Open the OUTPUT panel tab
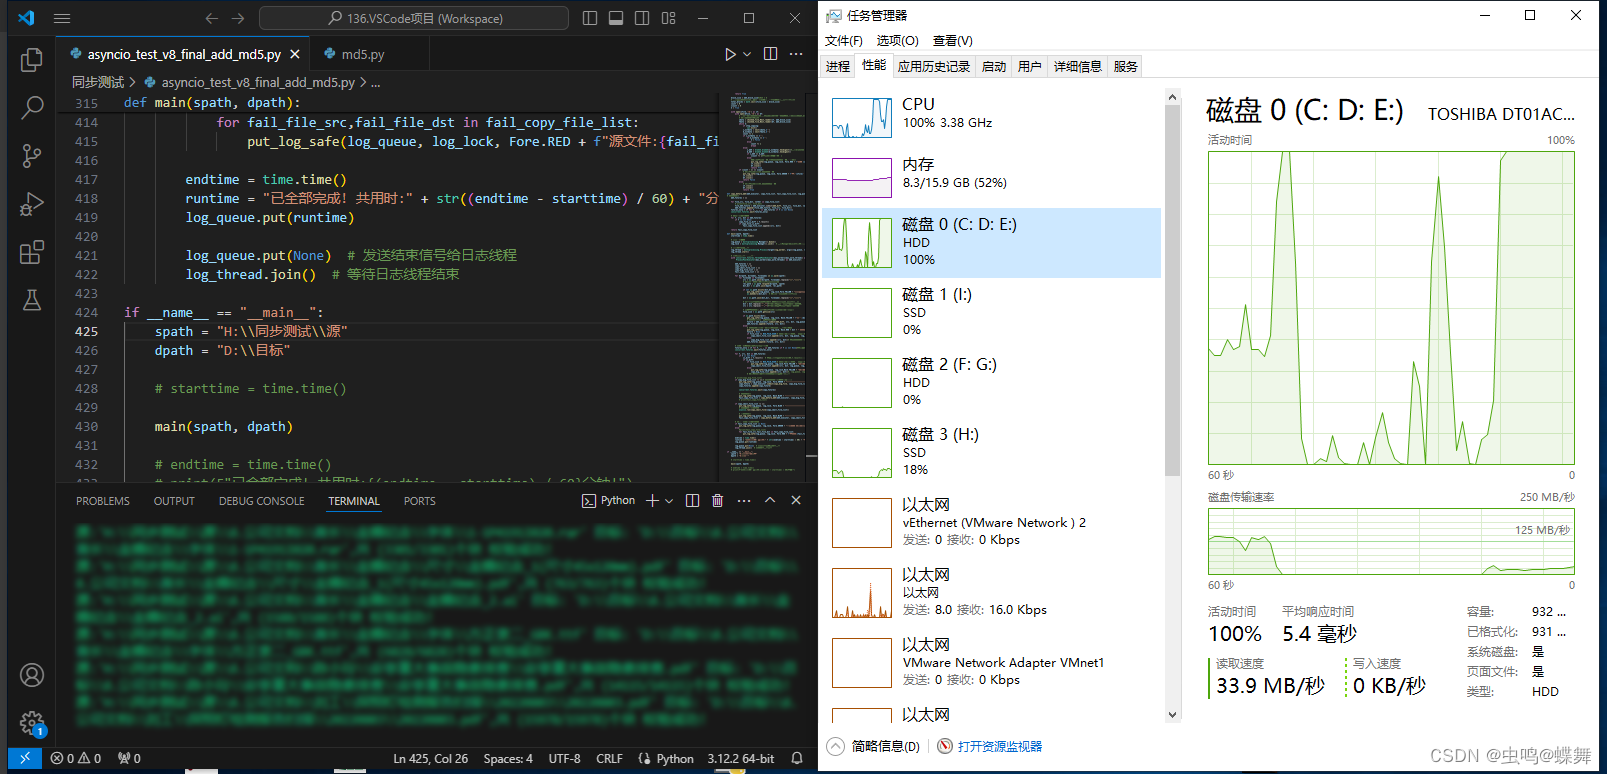The width and height of the screenshot is (1607, 774). 174,501
